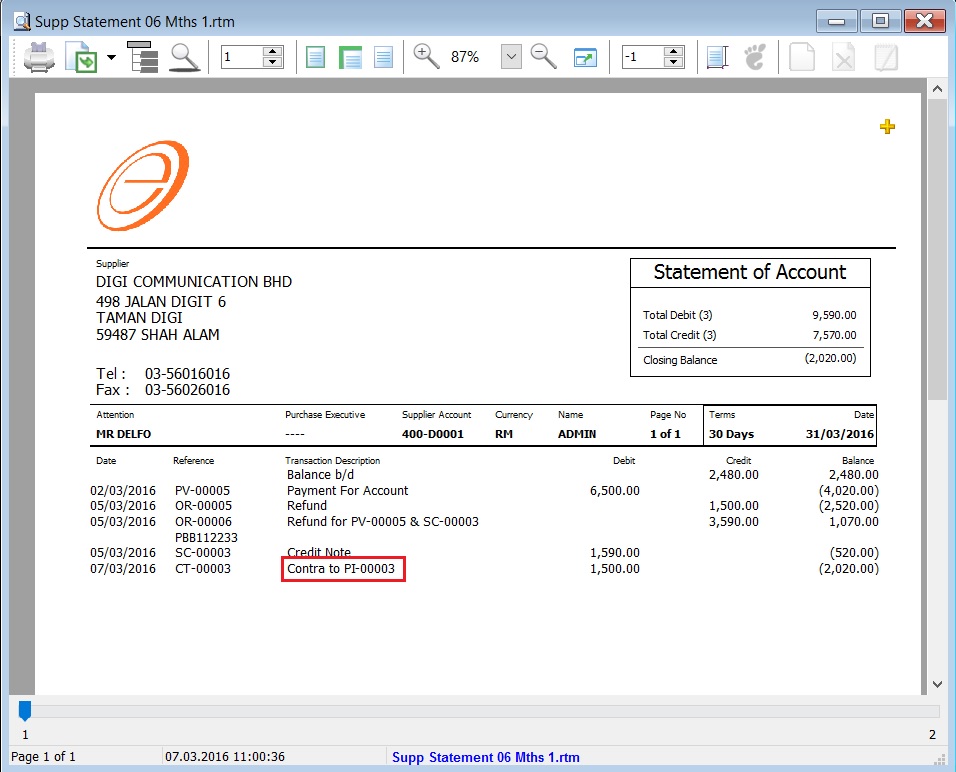956x772 pixels.
Task: Open the export options dropdown arrow
Action: coord(111,57)
